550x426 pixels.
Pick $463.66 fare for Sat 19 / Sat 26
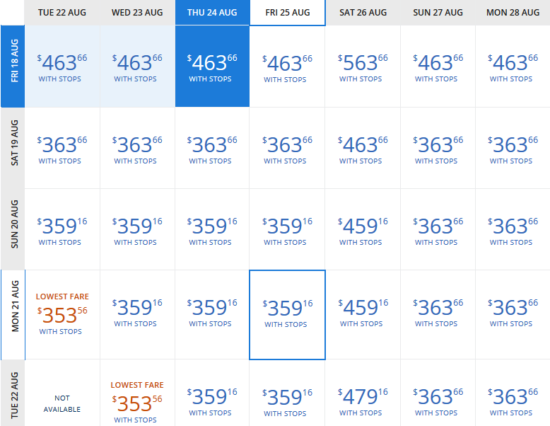click(x=363, y=148)
